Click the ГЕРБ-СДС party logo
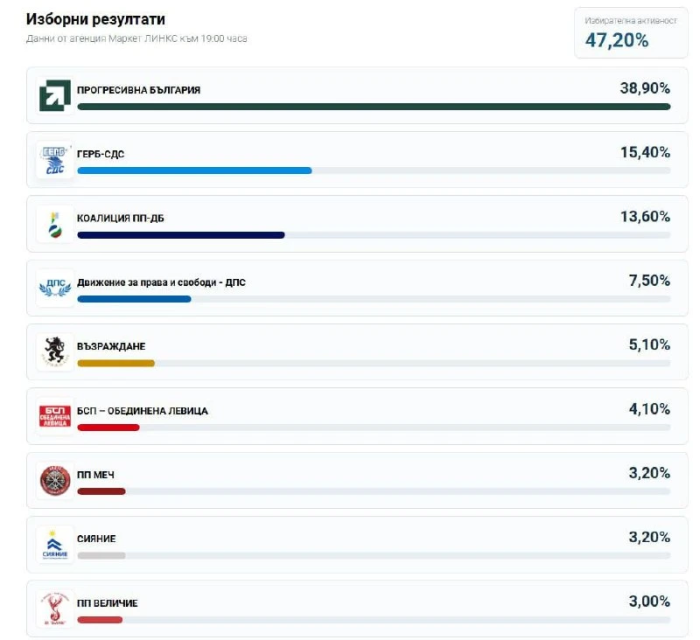 pyautogui.click(x=54, y=159)
